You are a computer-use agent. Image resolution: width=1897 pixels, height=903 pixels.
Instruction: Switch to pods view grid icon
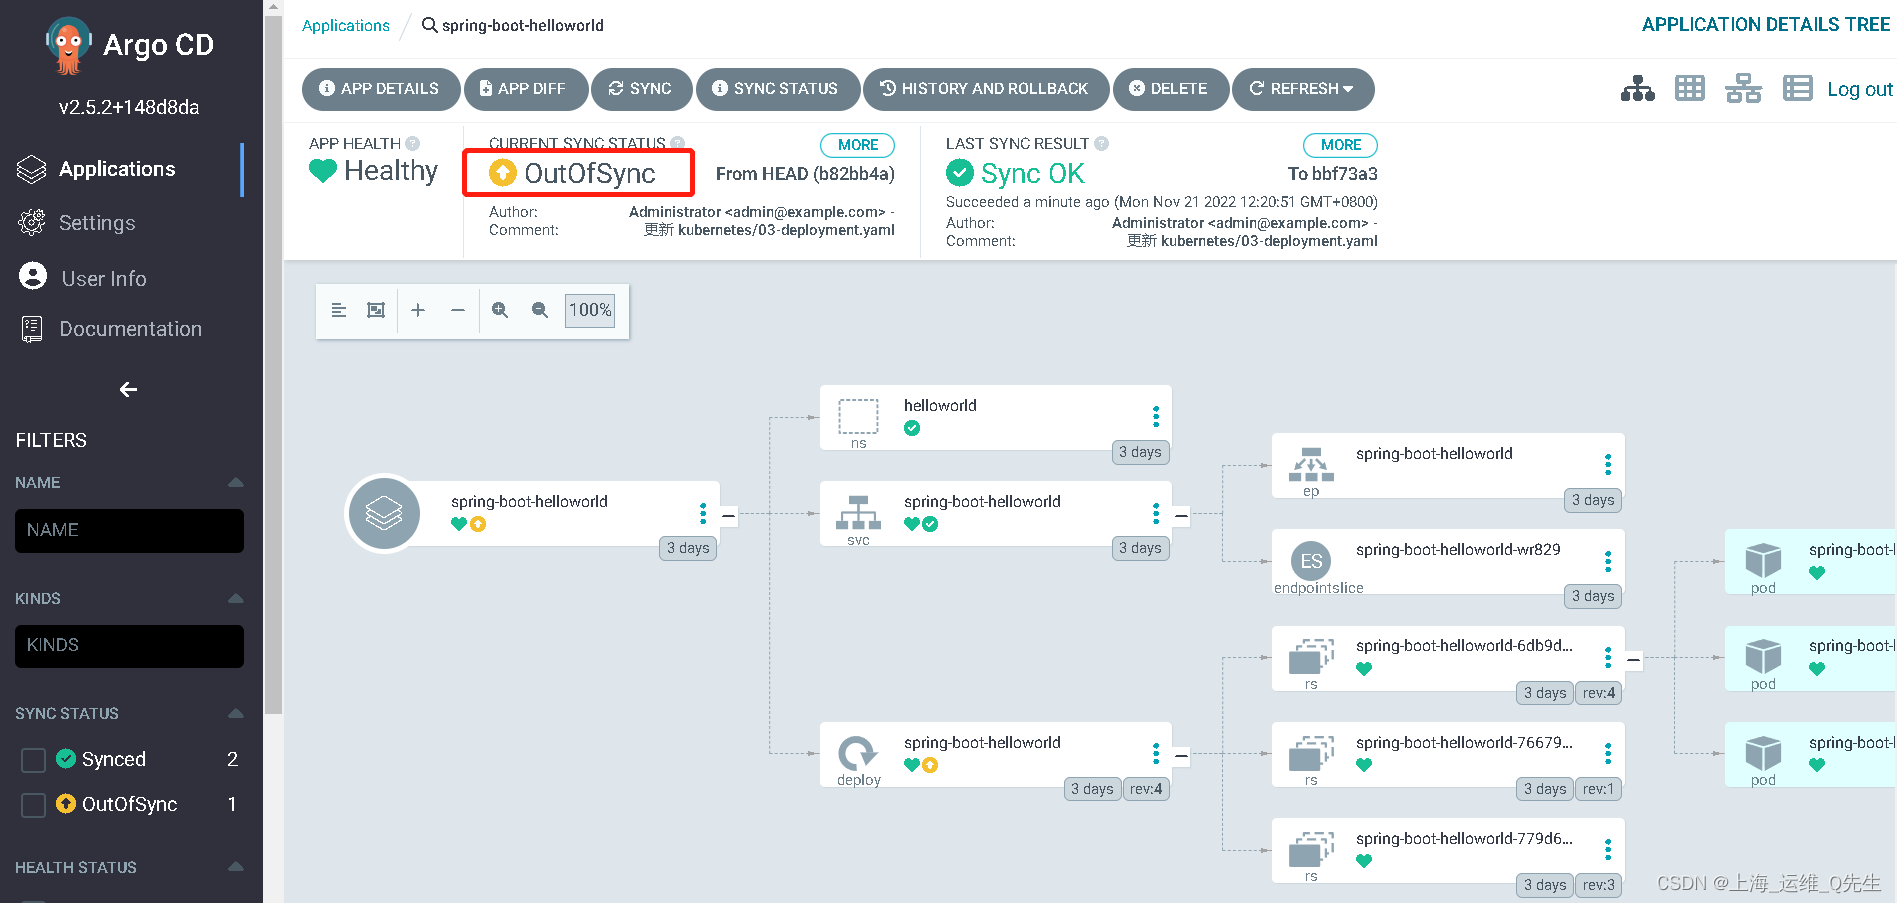click(1690, 89)
